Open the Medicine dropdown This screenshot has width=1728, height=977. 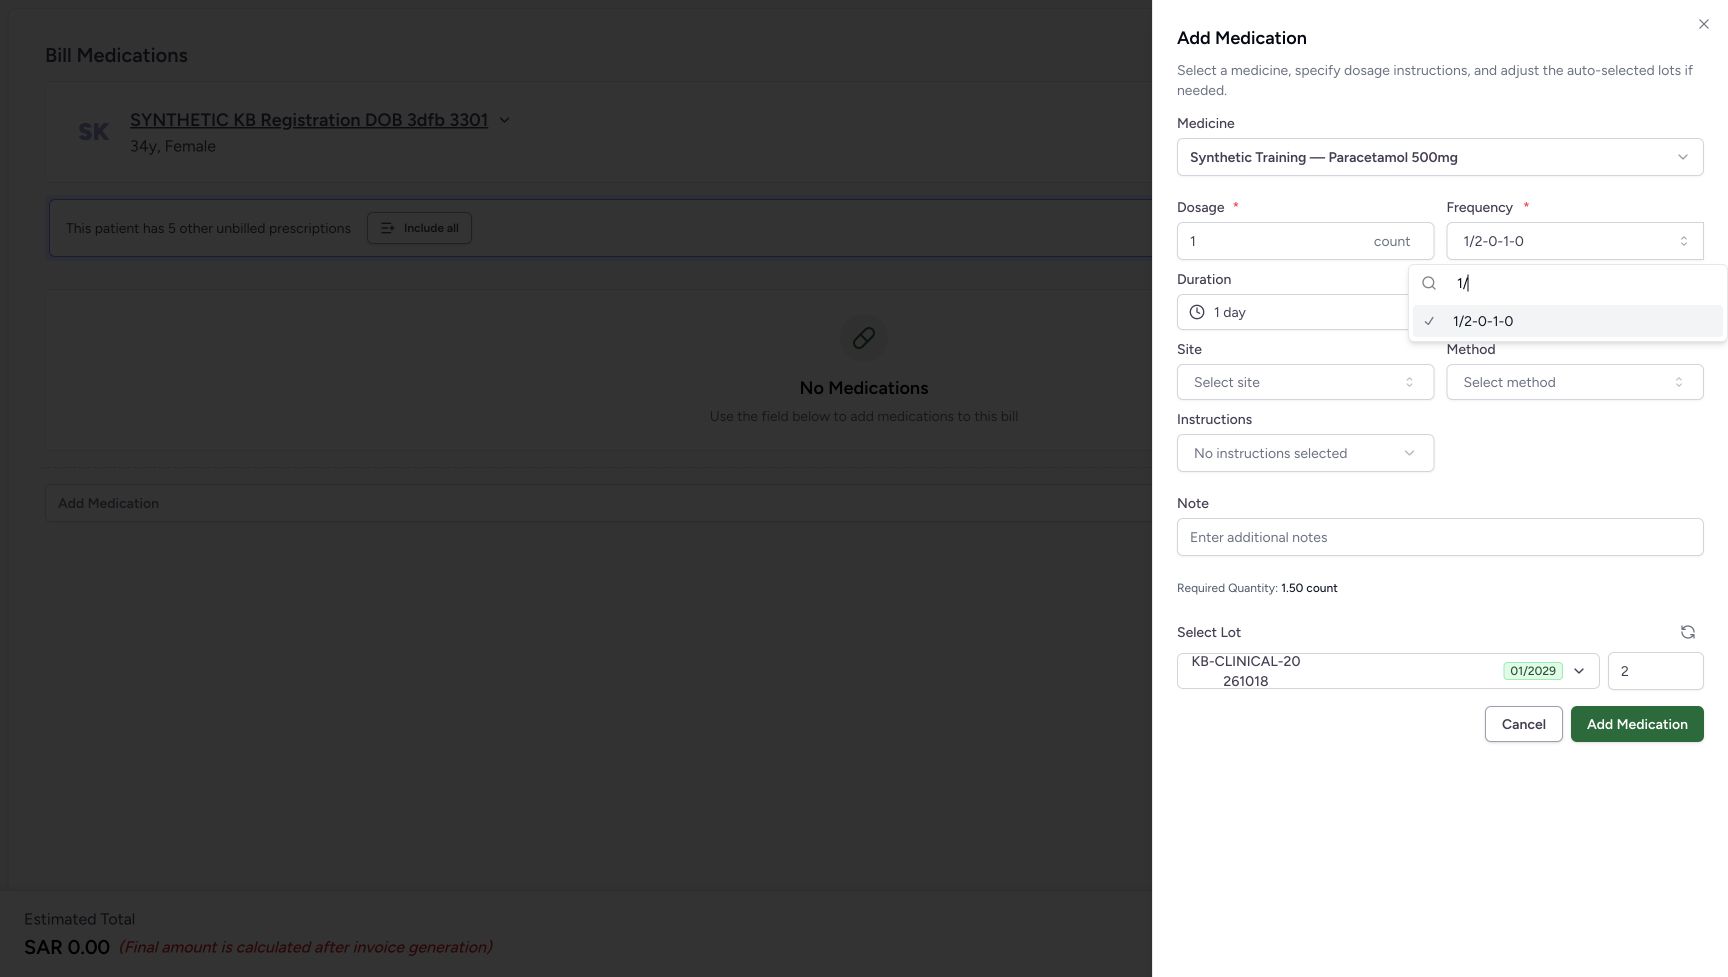1440,157
